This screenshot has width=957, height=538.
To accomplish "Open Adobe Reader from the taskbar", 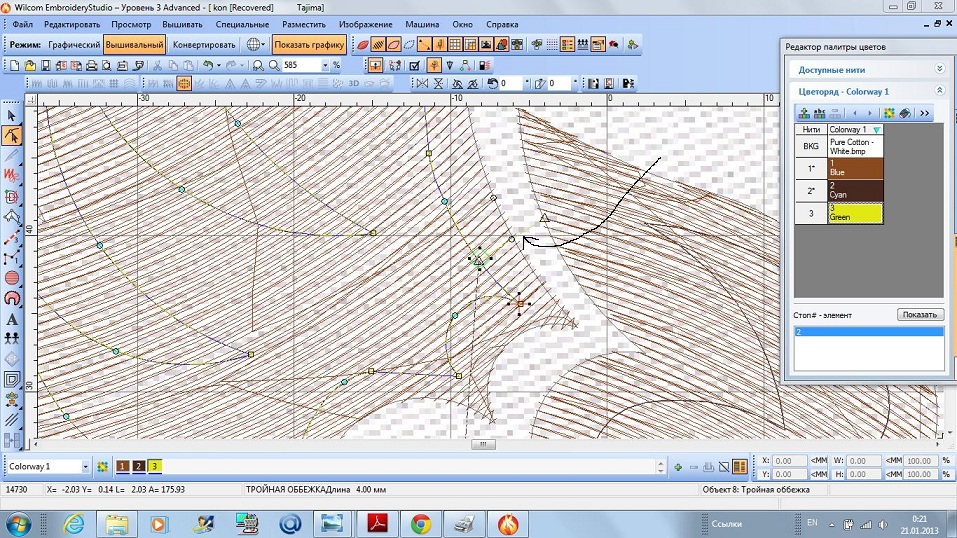I will [375, 523].
